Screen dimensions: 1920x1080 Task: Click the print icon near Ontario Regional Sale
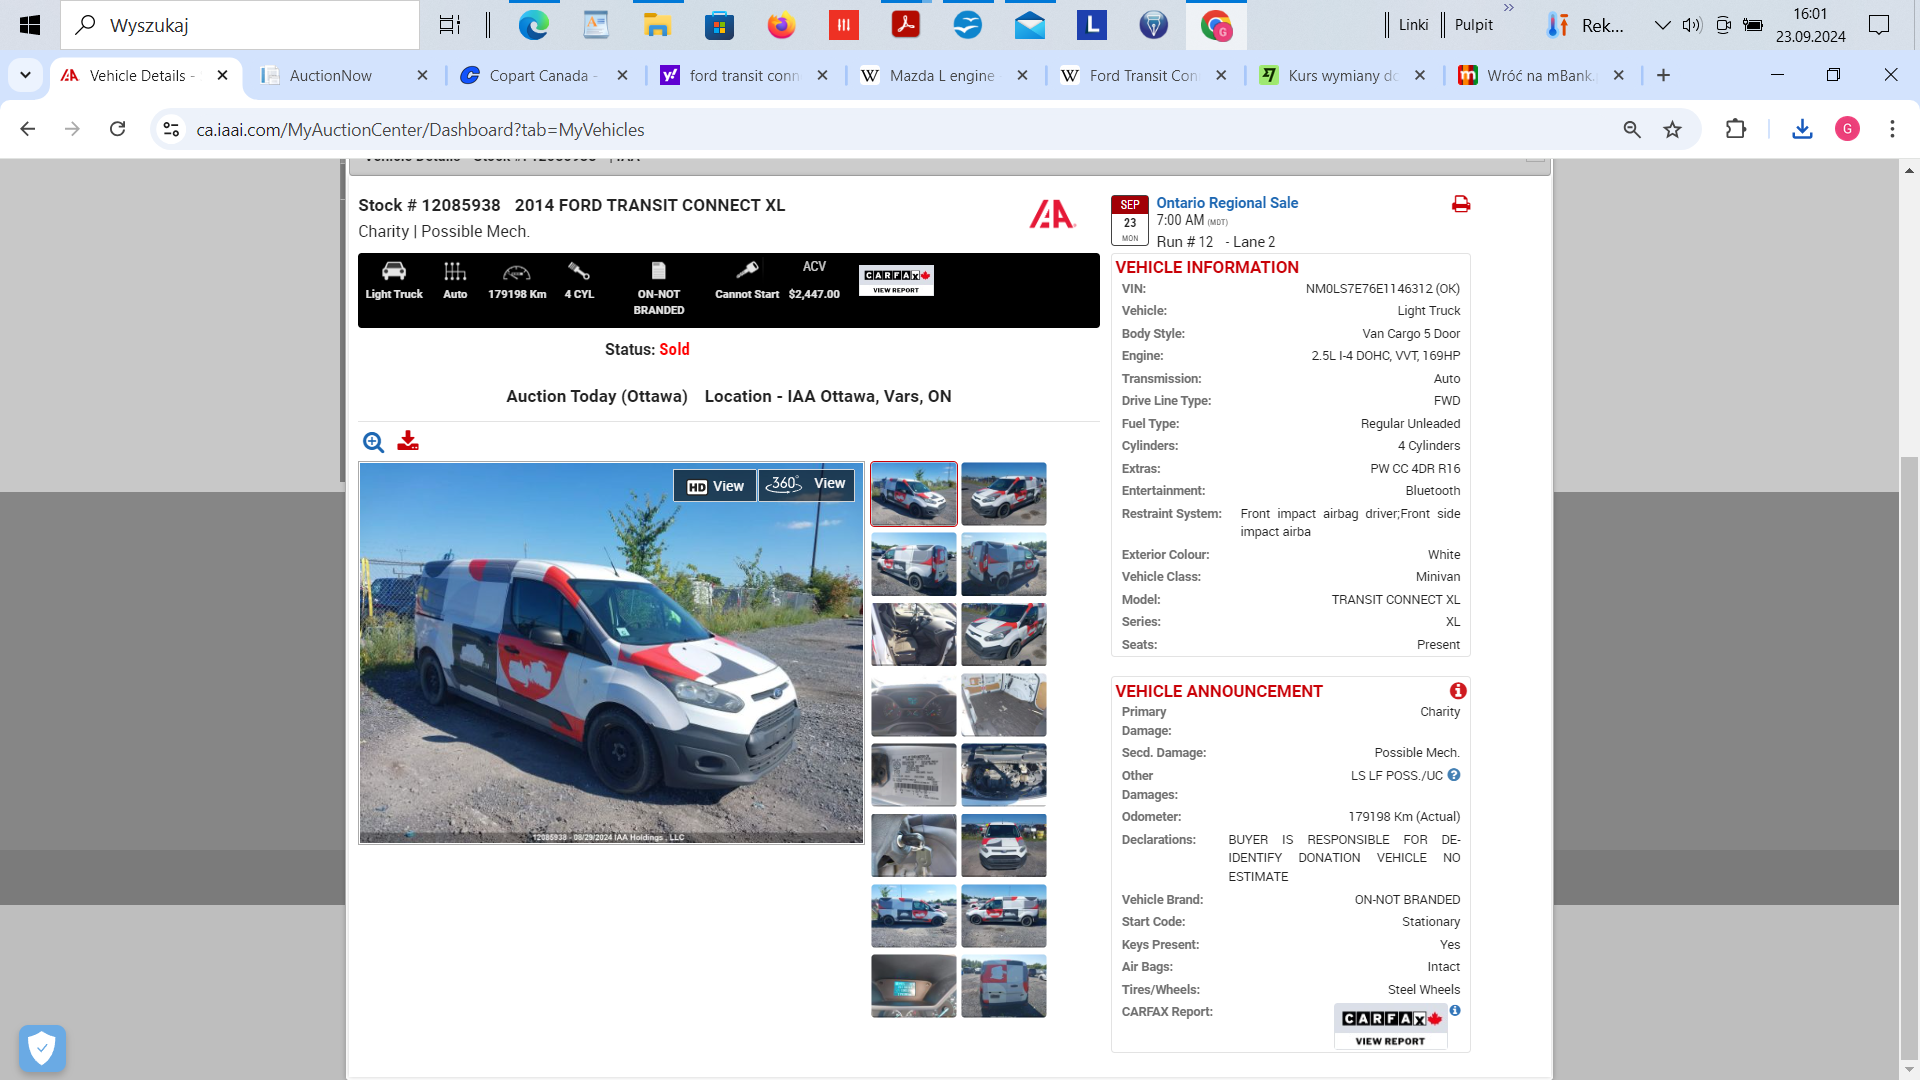[1461, 204]
